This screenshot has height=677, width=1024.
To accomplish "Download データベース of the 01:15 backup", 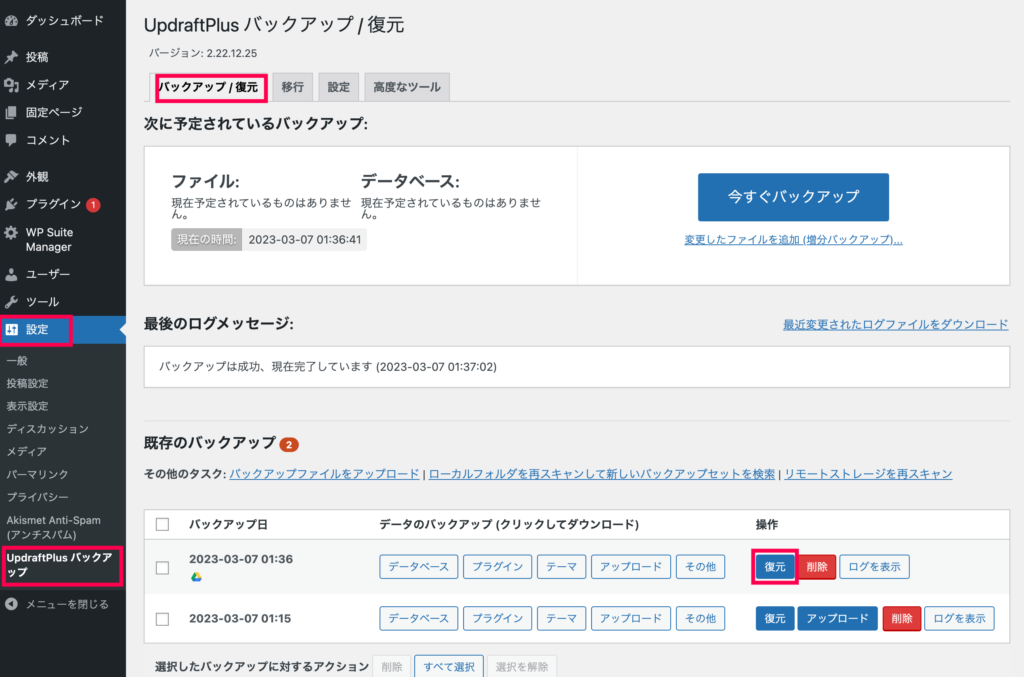I will click(x=419, y=618).
